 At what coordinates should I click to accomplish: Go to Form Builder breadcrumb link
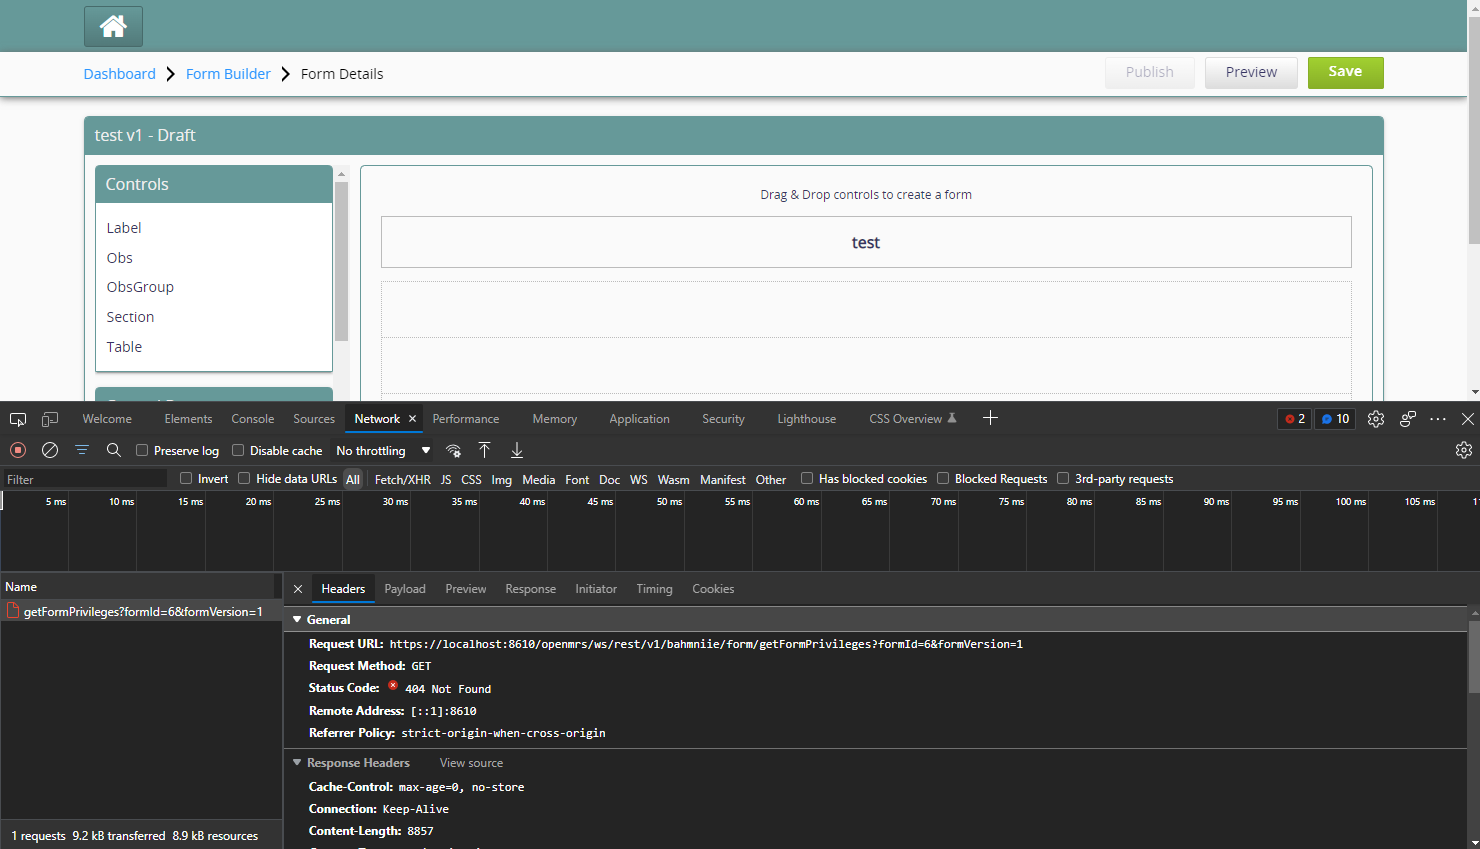pos(228,74)
